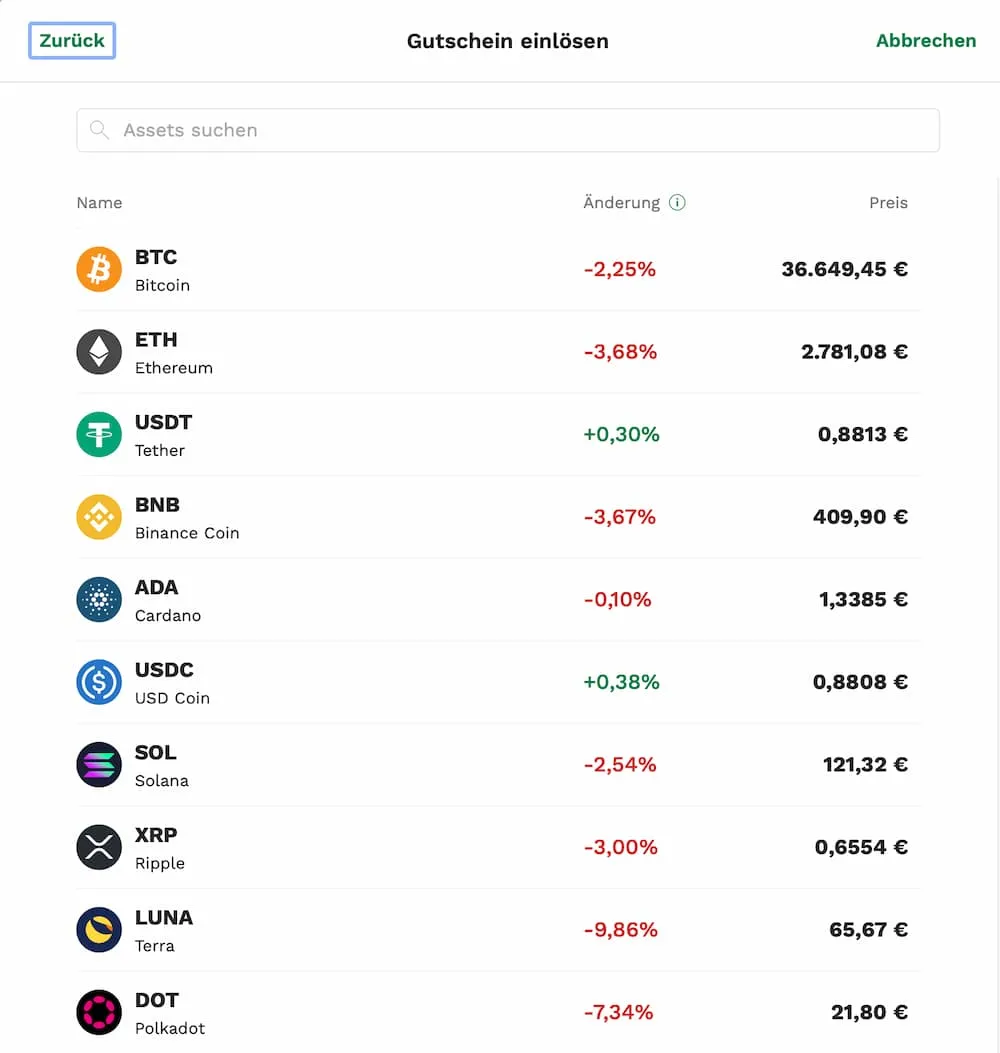The image size is (1000, 1053).
Task: Click the Cardano blue dotted icon
Action: 99,600
